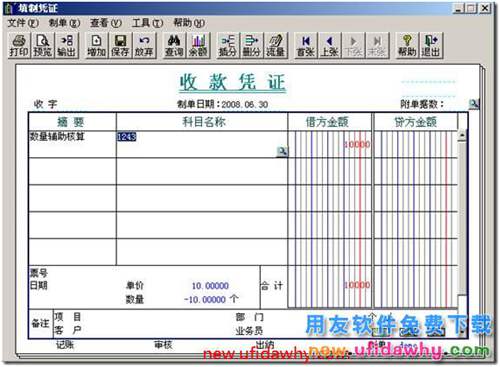Open 流量 (Cash flow) toolbar icon
The height and width of the screenshot is (367, 500).
click(276, 46)
